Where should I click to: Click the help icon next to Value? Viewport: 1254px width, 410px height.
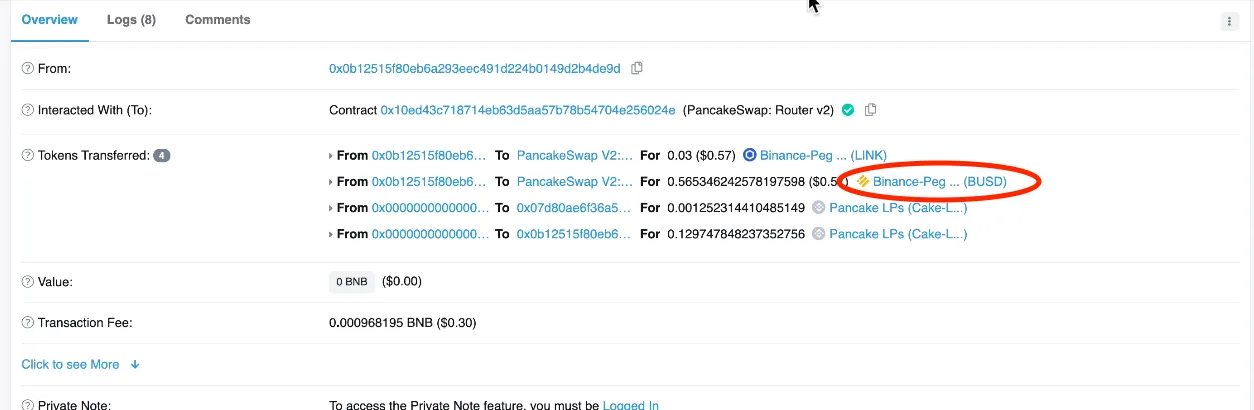28,282
